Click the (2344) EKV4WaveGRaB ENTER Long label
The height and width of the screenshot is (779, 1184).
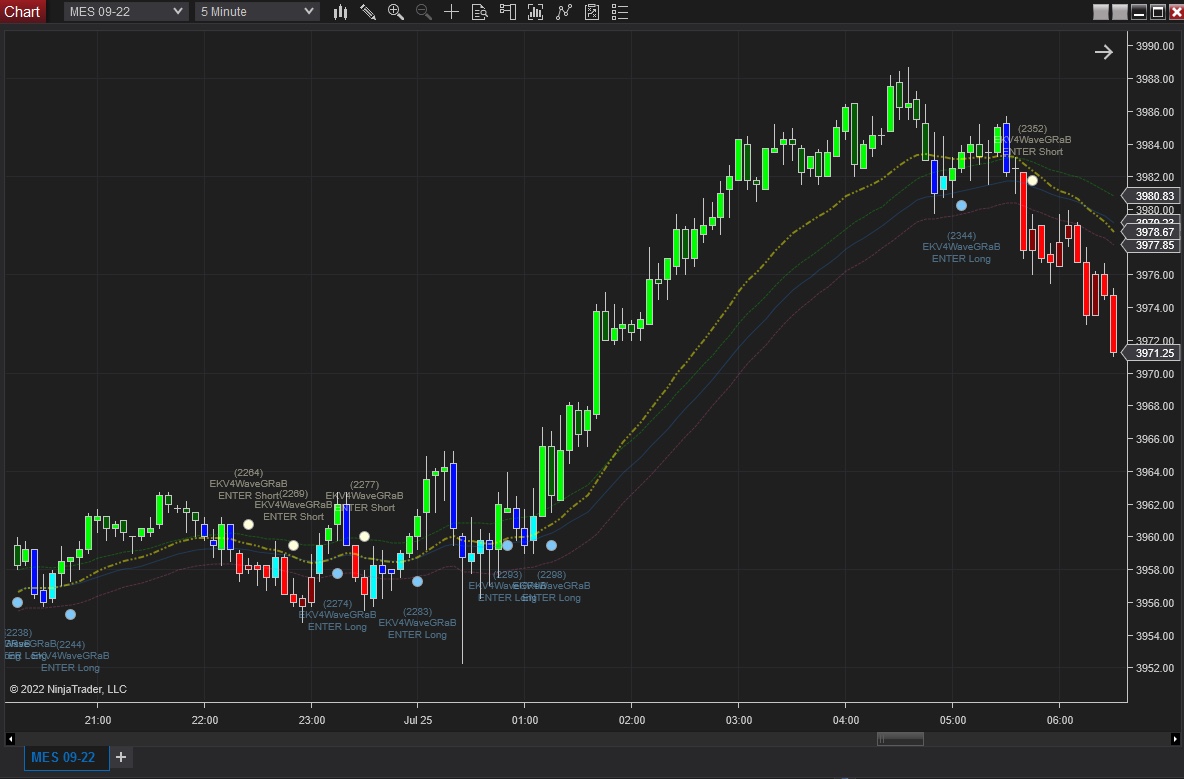point(961,247)
